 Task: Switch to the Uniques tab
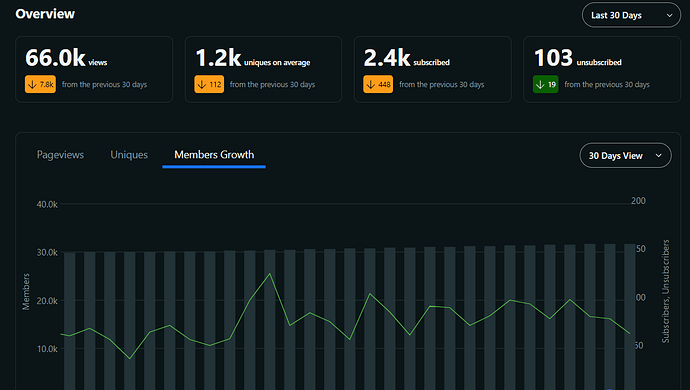[x=129, y=155]
